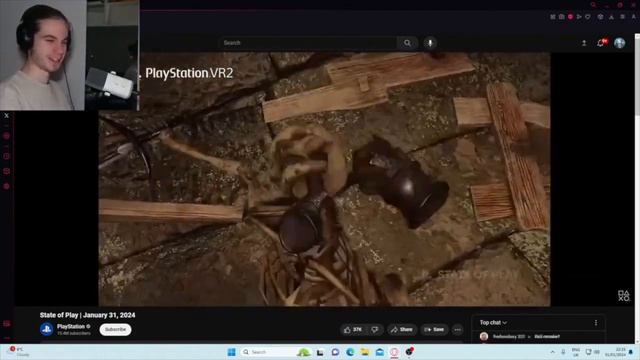Viewport: 640px width, 360px height.
Task: Open Windows Start menu
Action: point(231,352)
